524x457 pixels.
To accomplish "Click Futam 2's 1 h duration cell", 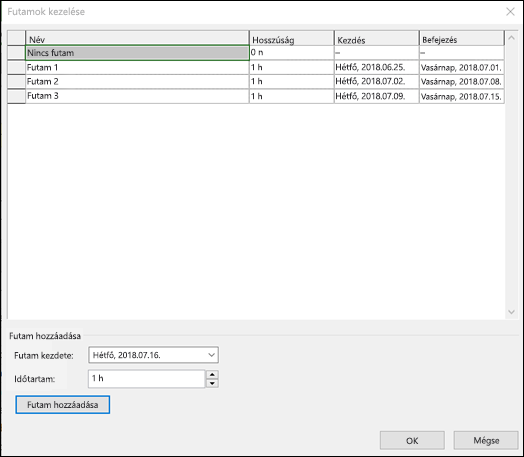I will [x=292, y=82].
